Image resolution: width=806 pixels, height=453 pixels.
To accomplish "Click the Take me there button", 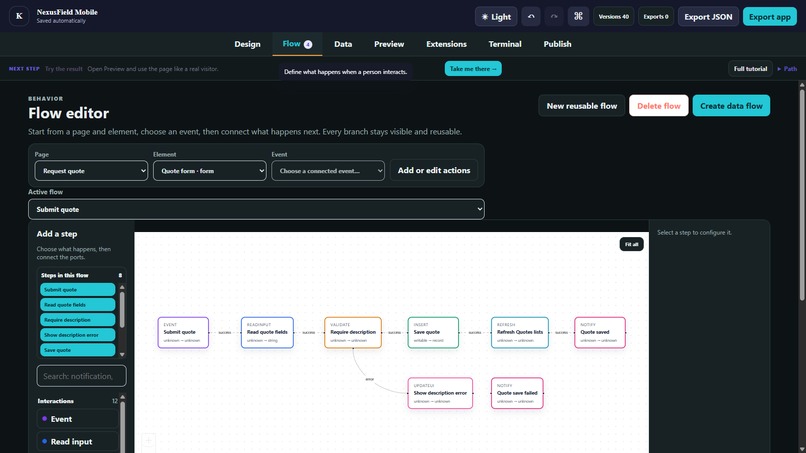I will click(473, 68).
